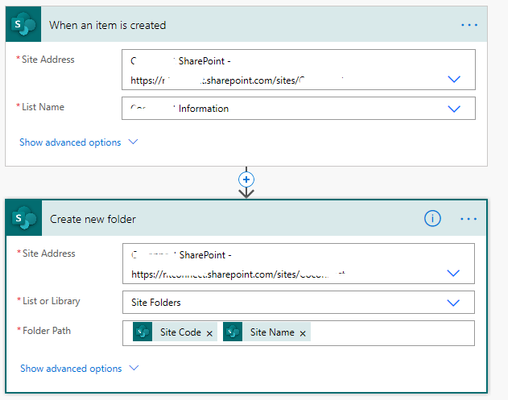Click SharePoint icon on Create new folder card
The height and width of the screenshot is (400, 508).
[x=24, y=218]
